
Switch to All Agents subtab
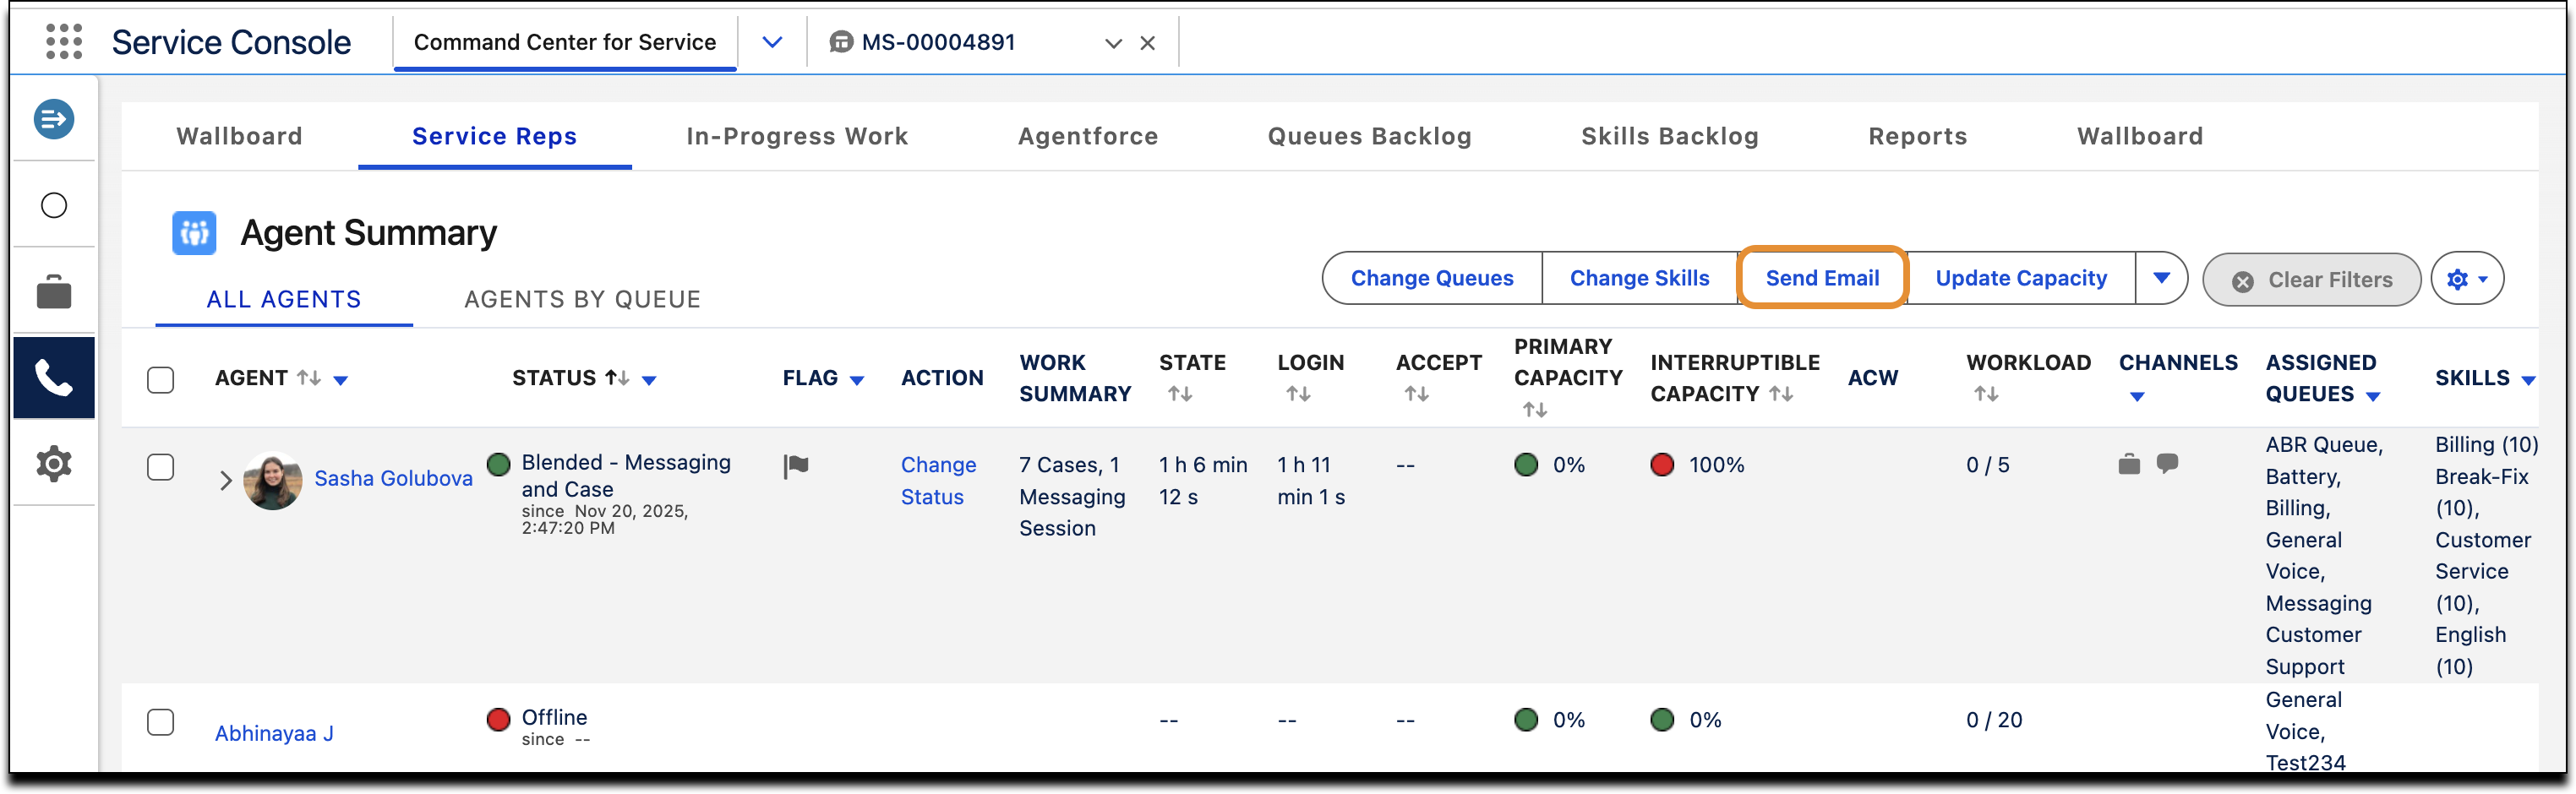coord(284,299)
